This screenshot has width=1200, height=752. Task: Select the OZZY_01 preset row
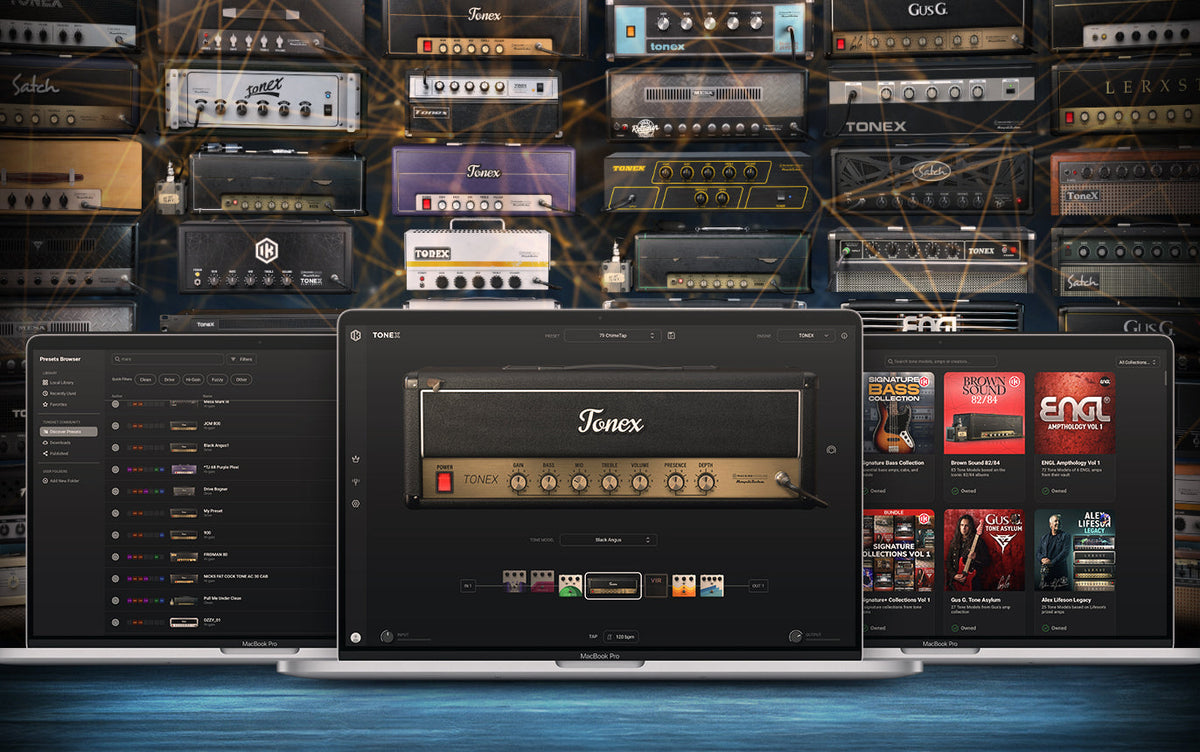(x=220, y=622)
